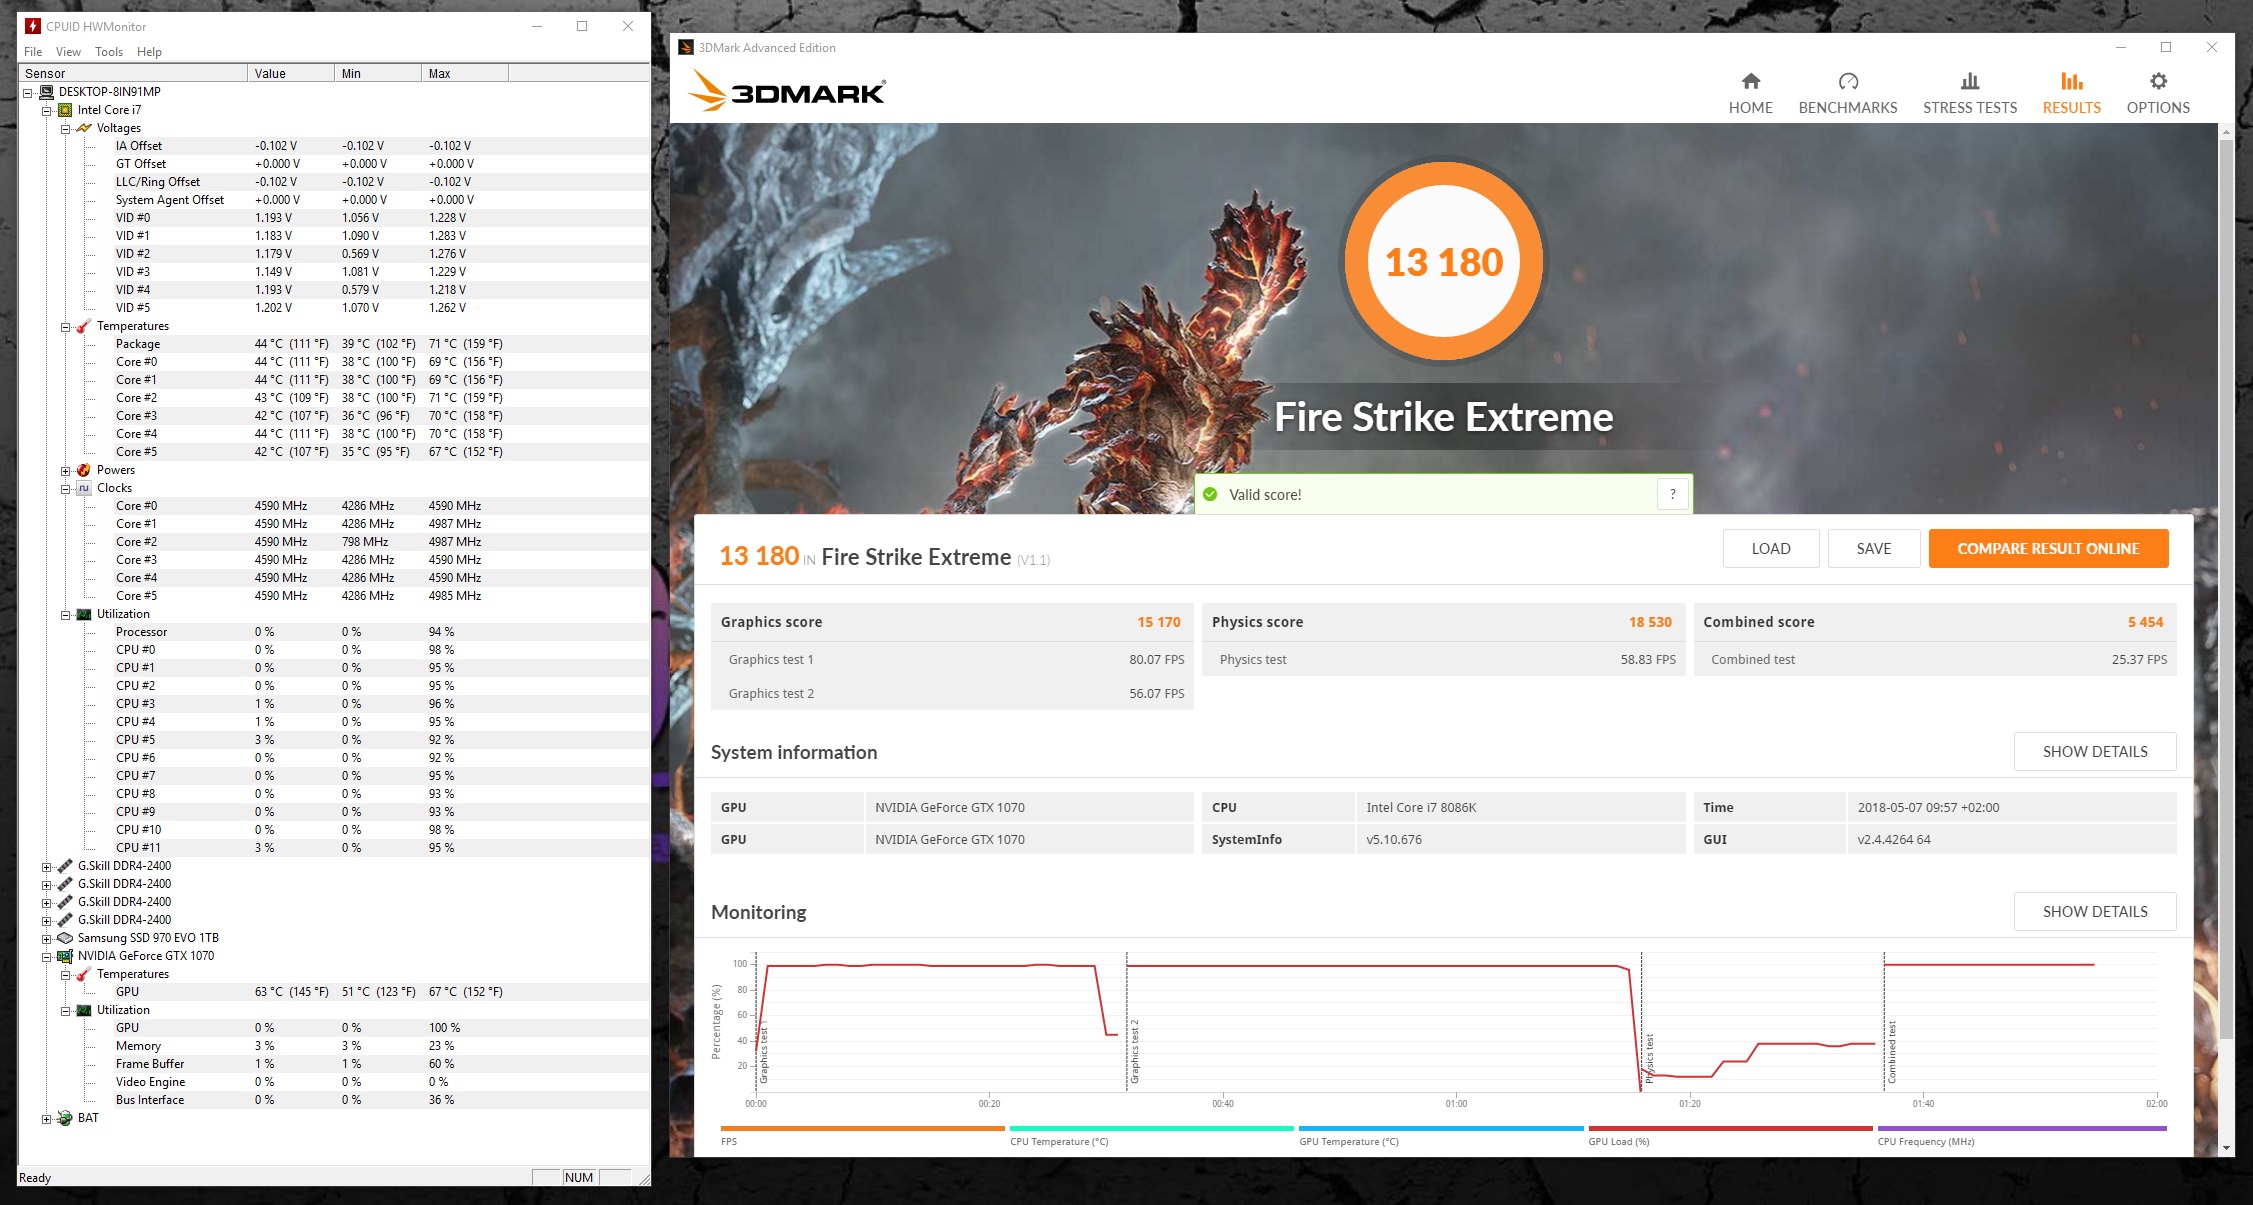Open the Results icon in 3DMark
This screenshot has height=1205, width=2253.
click(2072, 81)
